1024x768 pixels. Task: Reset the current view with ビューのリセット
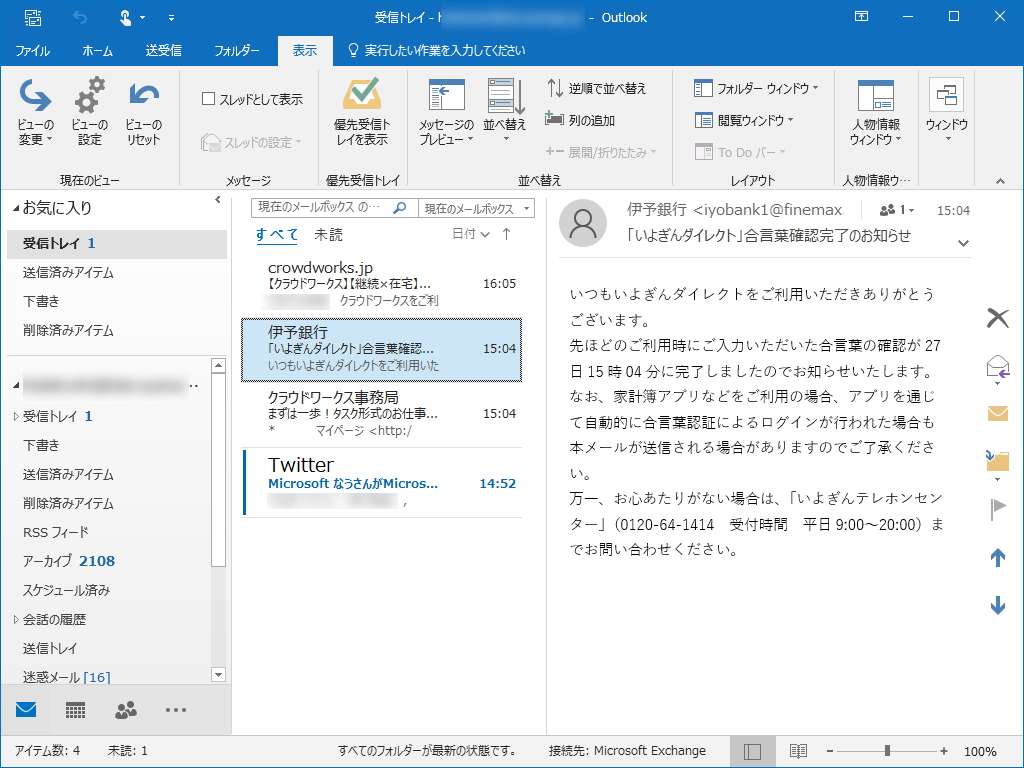click(143, 112)
